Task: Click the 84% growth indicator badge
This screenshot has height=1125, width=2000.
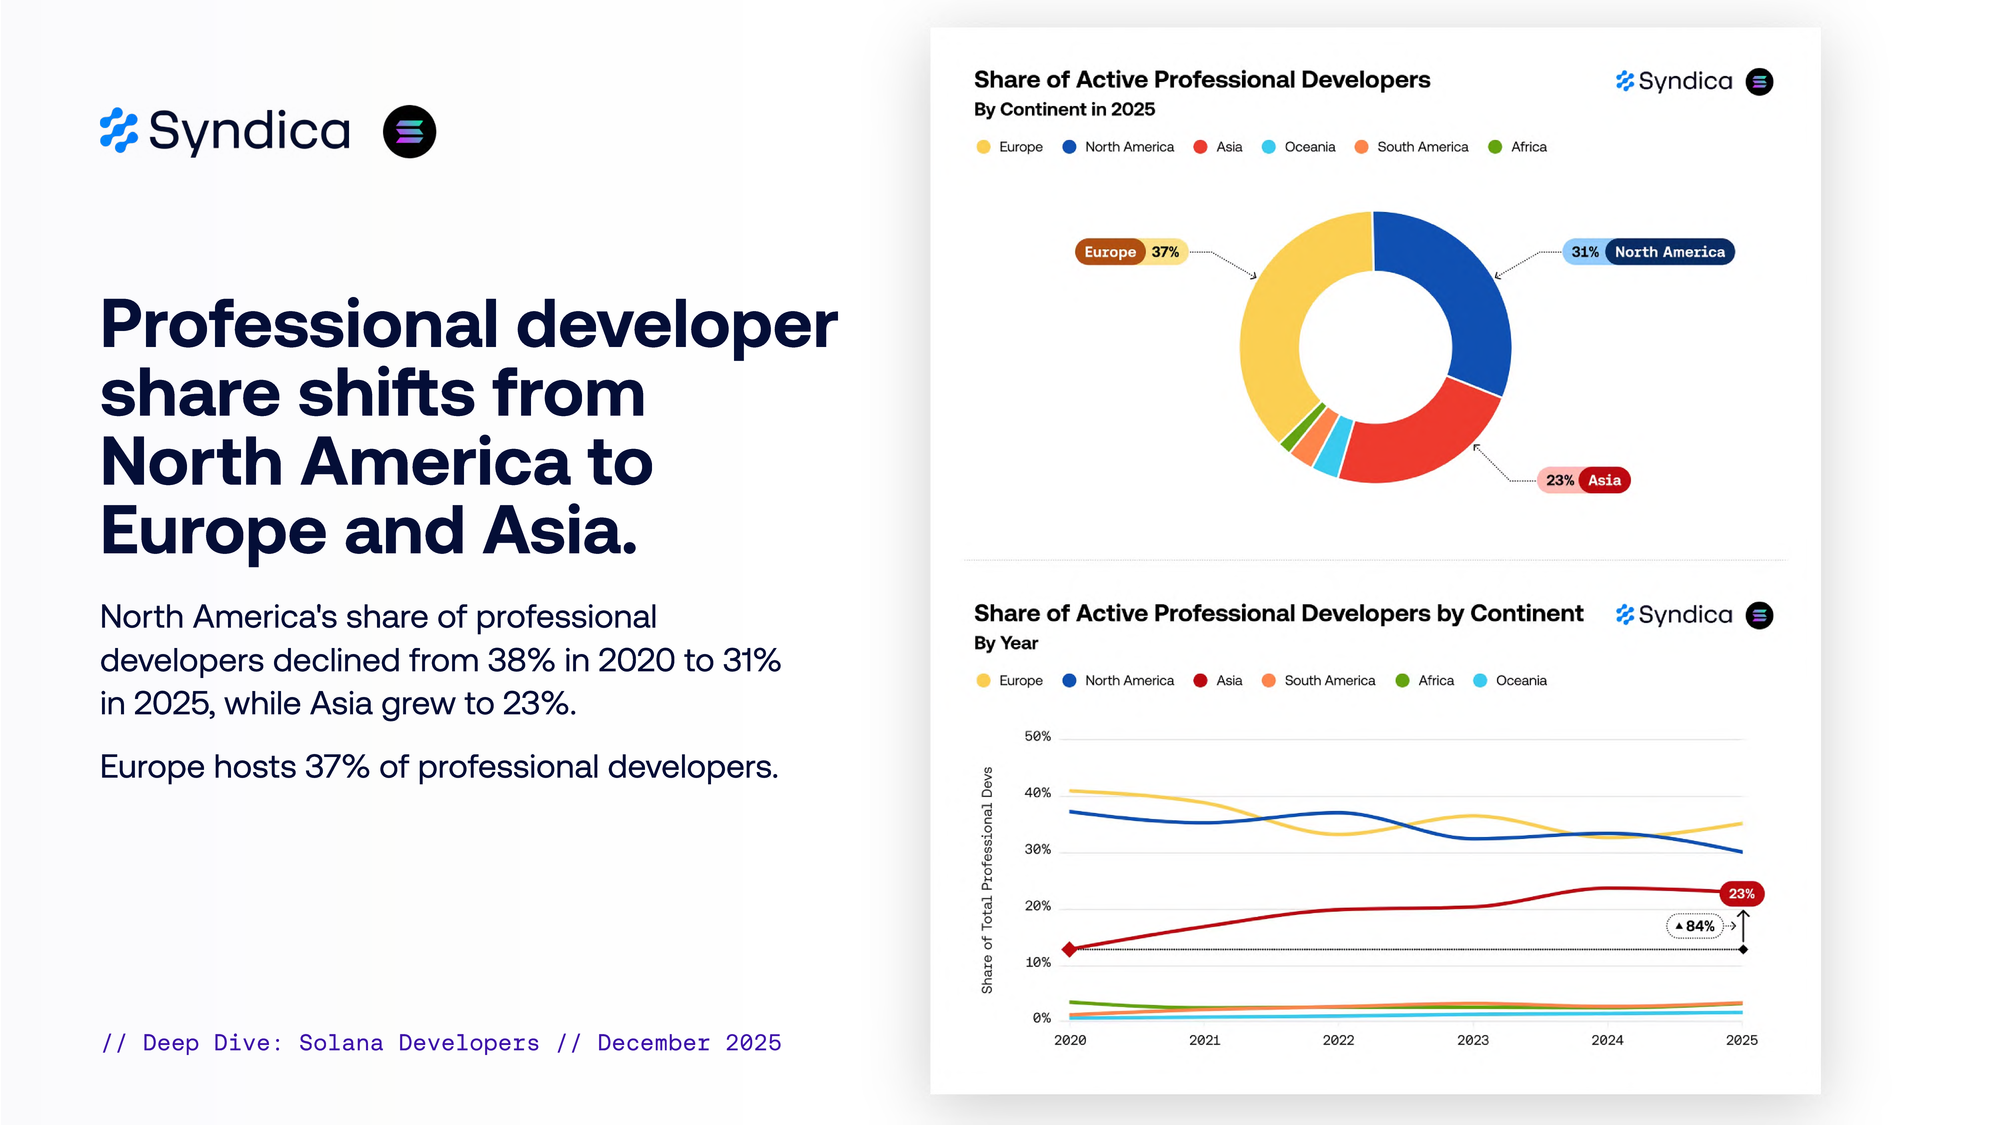Action: pyautogui.click(x=1695, y=926)
